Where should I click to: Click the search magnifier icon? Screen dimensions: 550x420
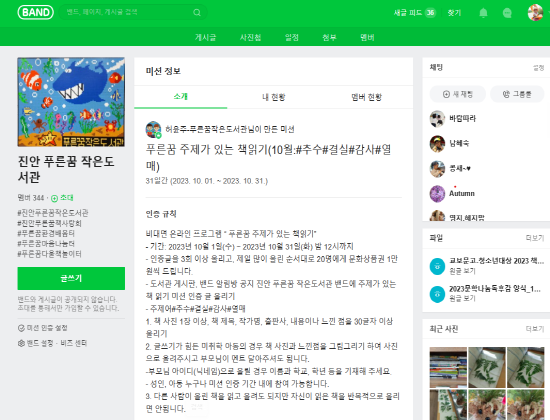pyautogui.click(x=197, y=13)
